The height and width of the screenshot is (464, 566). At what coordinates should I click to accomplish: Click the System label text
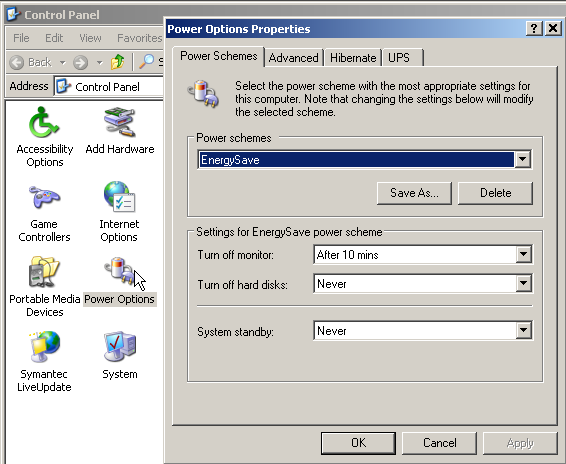point(120,374)
